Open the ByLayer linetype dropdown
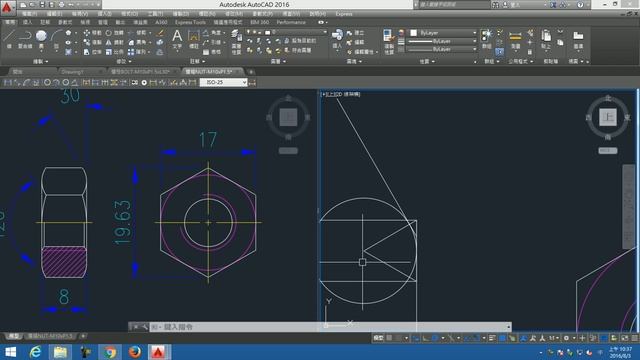 tap(443, 49)
